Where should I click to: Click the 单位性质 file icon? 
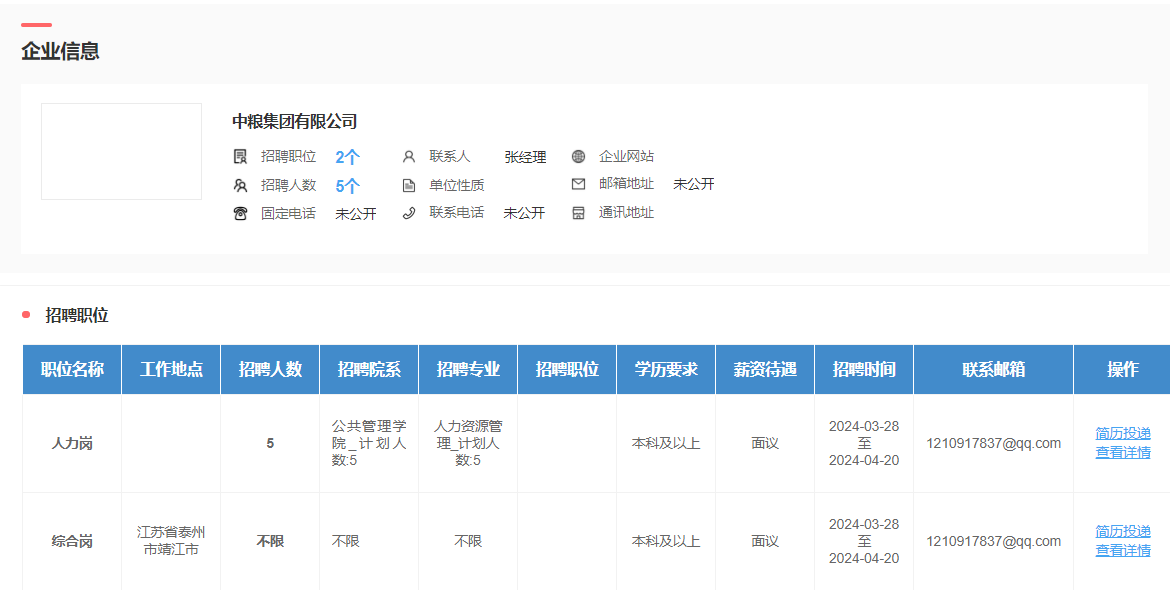coord(408,185)
